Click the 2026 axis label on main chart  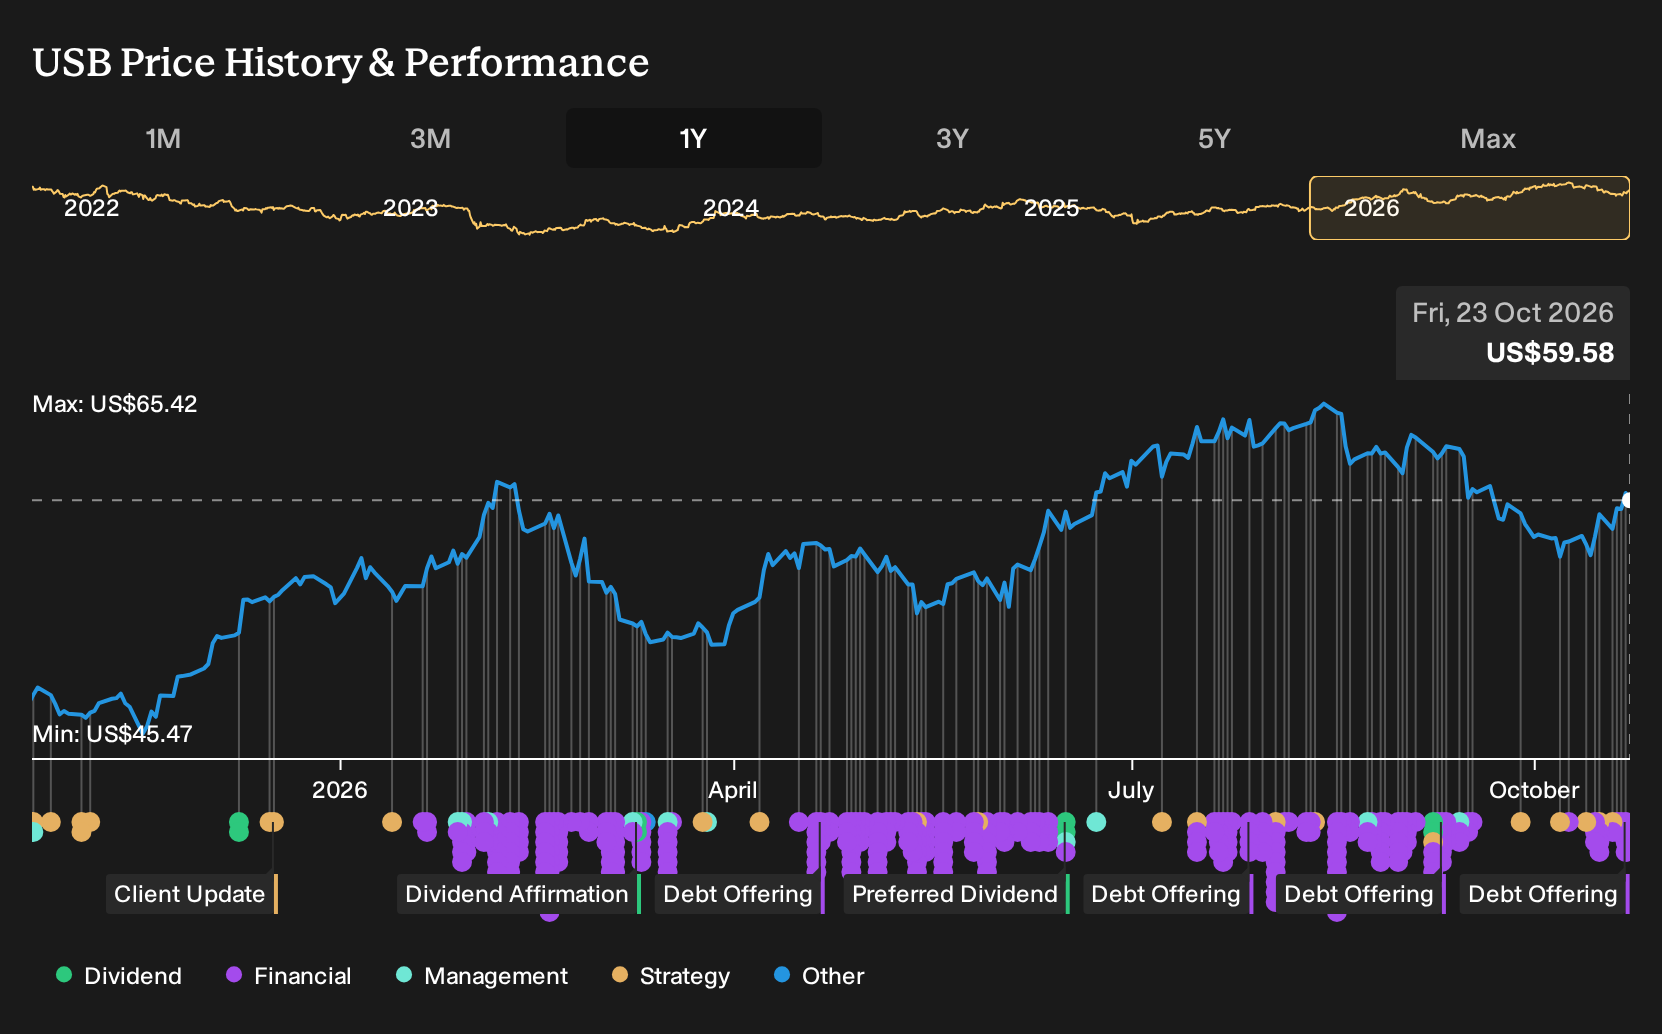340,790
